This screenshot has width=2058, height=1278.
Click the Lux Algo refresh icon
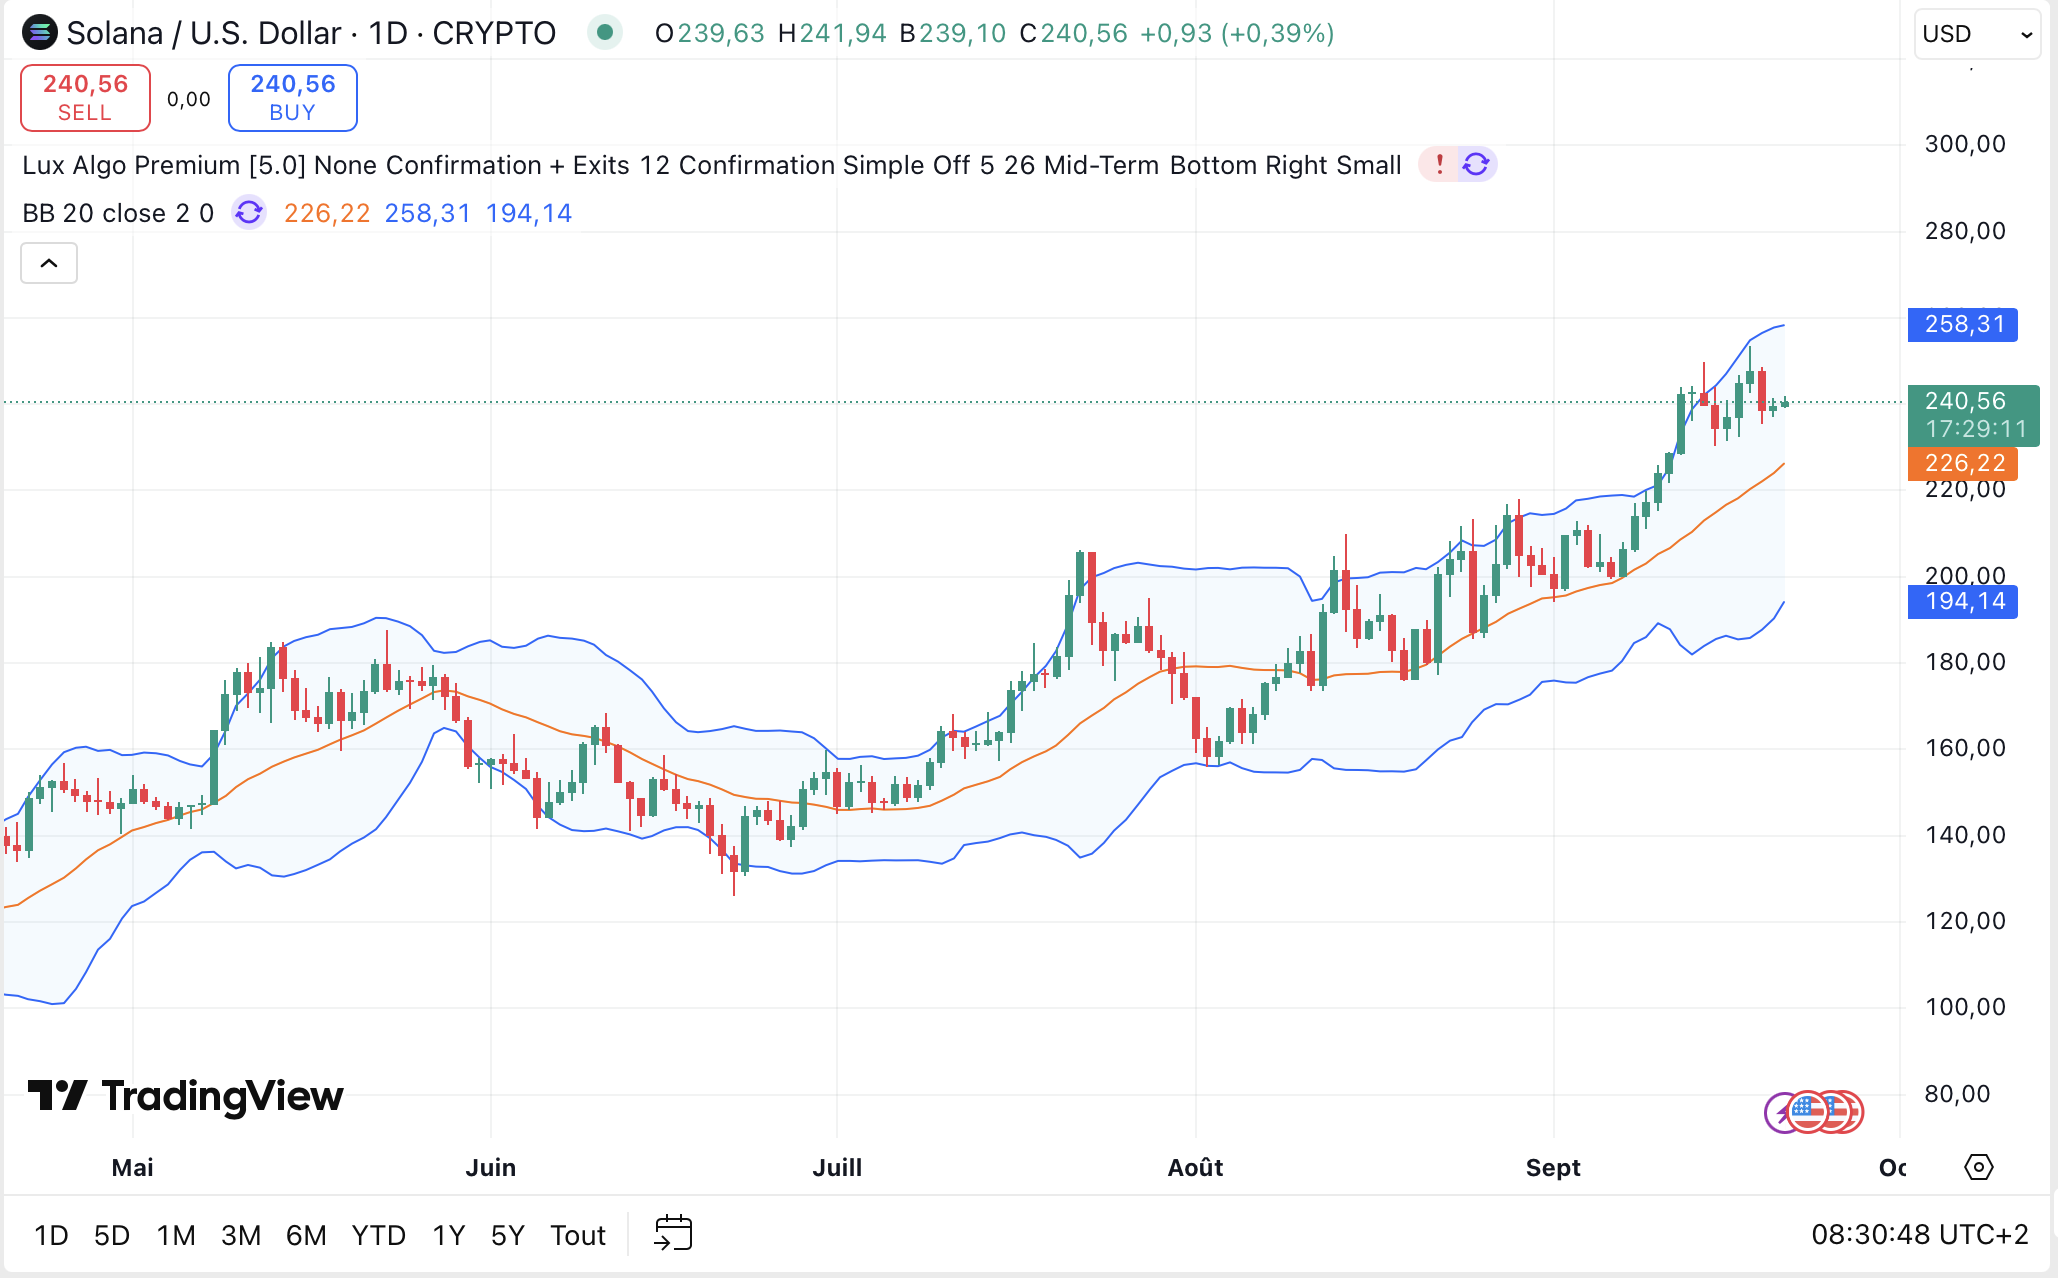point(1476,164)
